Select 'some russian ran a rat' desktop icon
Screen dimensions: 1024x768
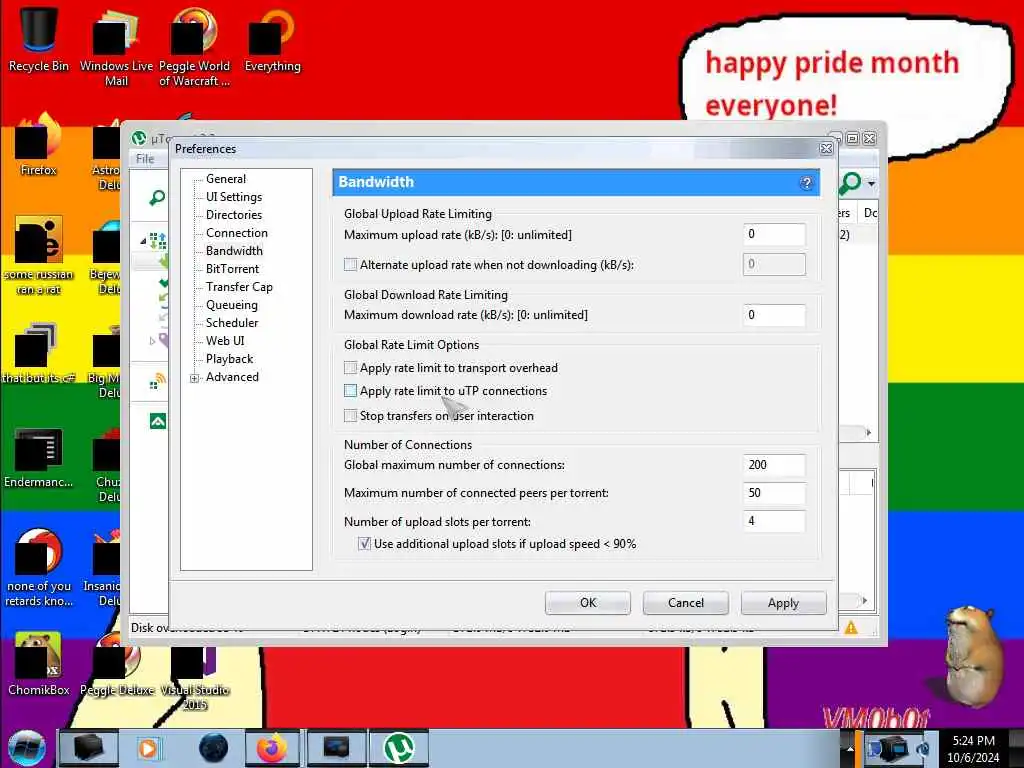click(38, 255)
